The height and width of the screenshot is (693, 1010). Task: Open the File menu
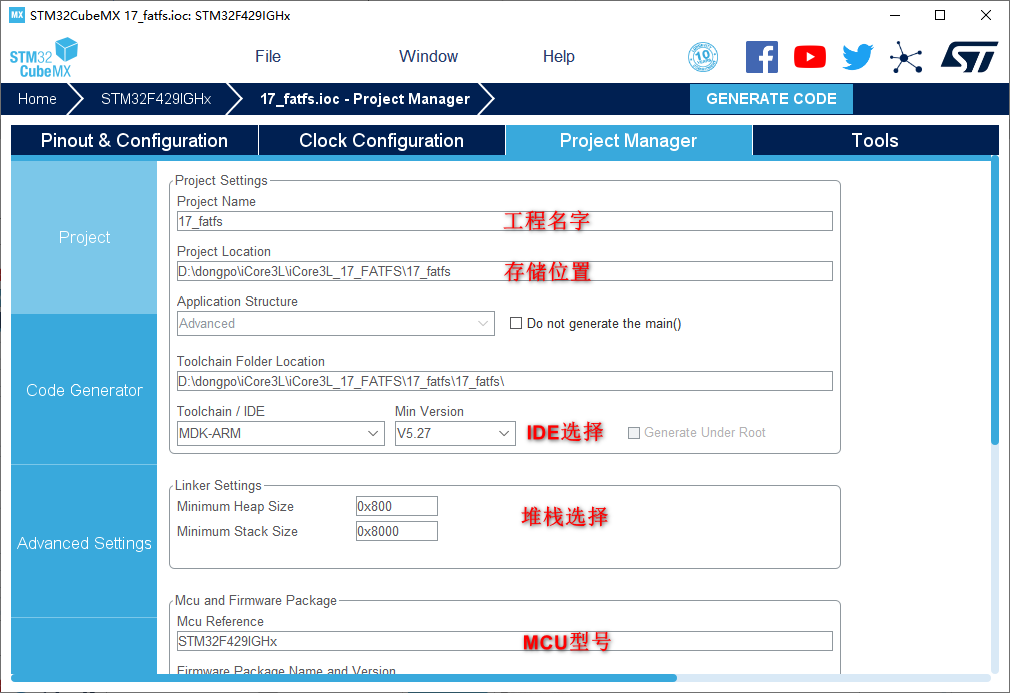tap(268, 57)
